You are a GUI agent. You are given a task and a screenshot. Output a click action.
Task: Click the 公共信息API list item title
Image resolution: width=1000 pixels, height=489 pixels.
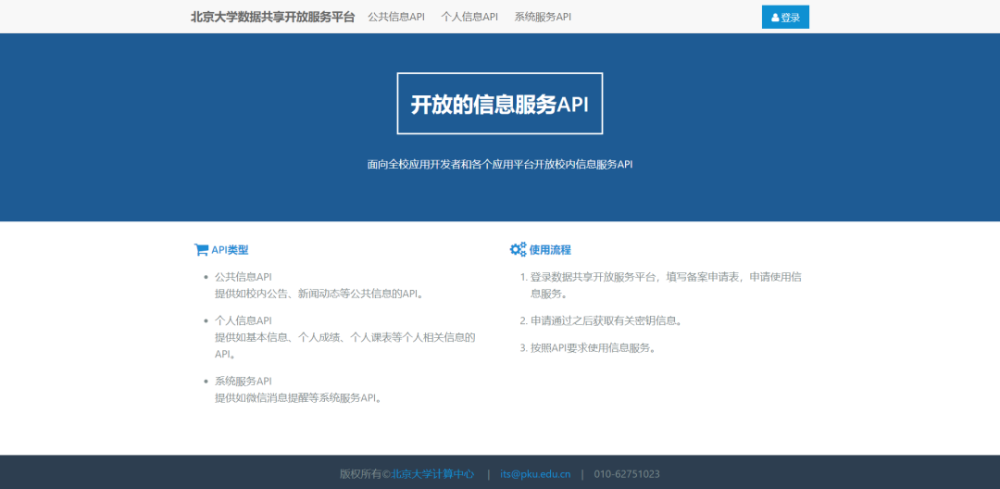point(243,277)
